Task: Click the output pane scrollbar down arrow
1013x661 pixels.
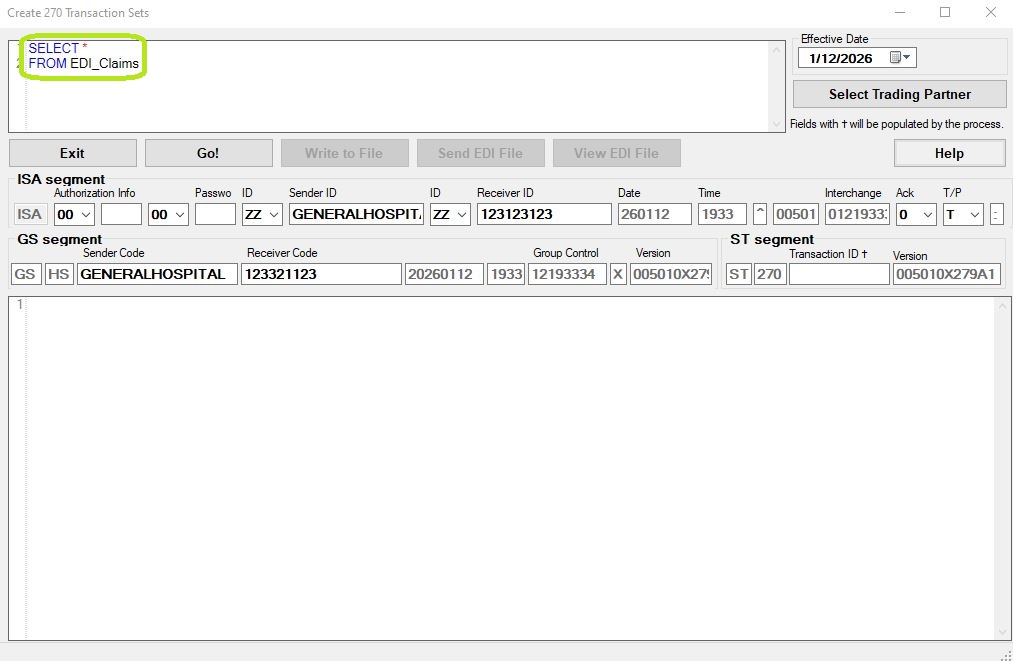Action: tap(1003, 632)
